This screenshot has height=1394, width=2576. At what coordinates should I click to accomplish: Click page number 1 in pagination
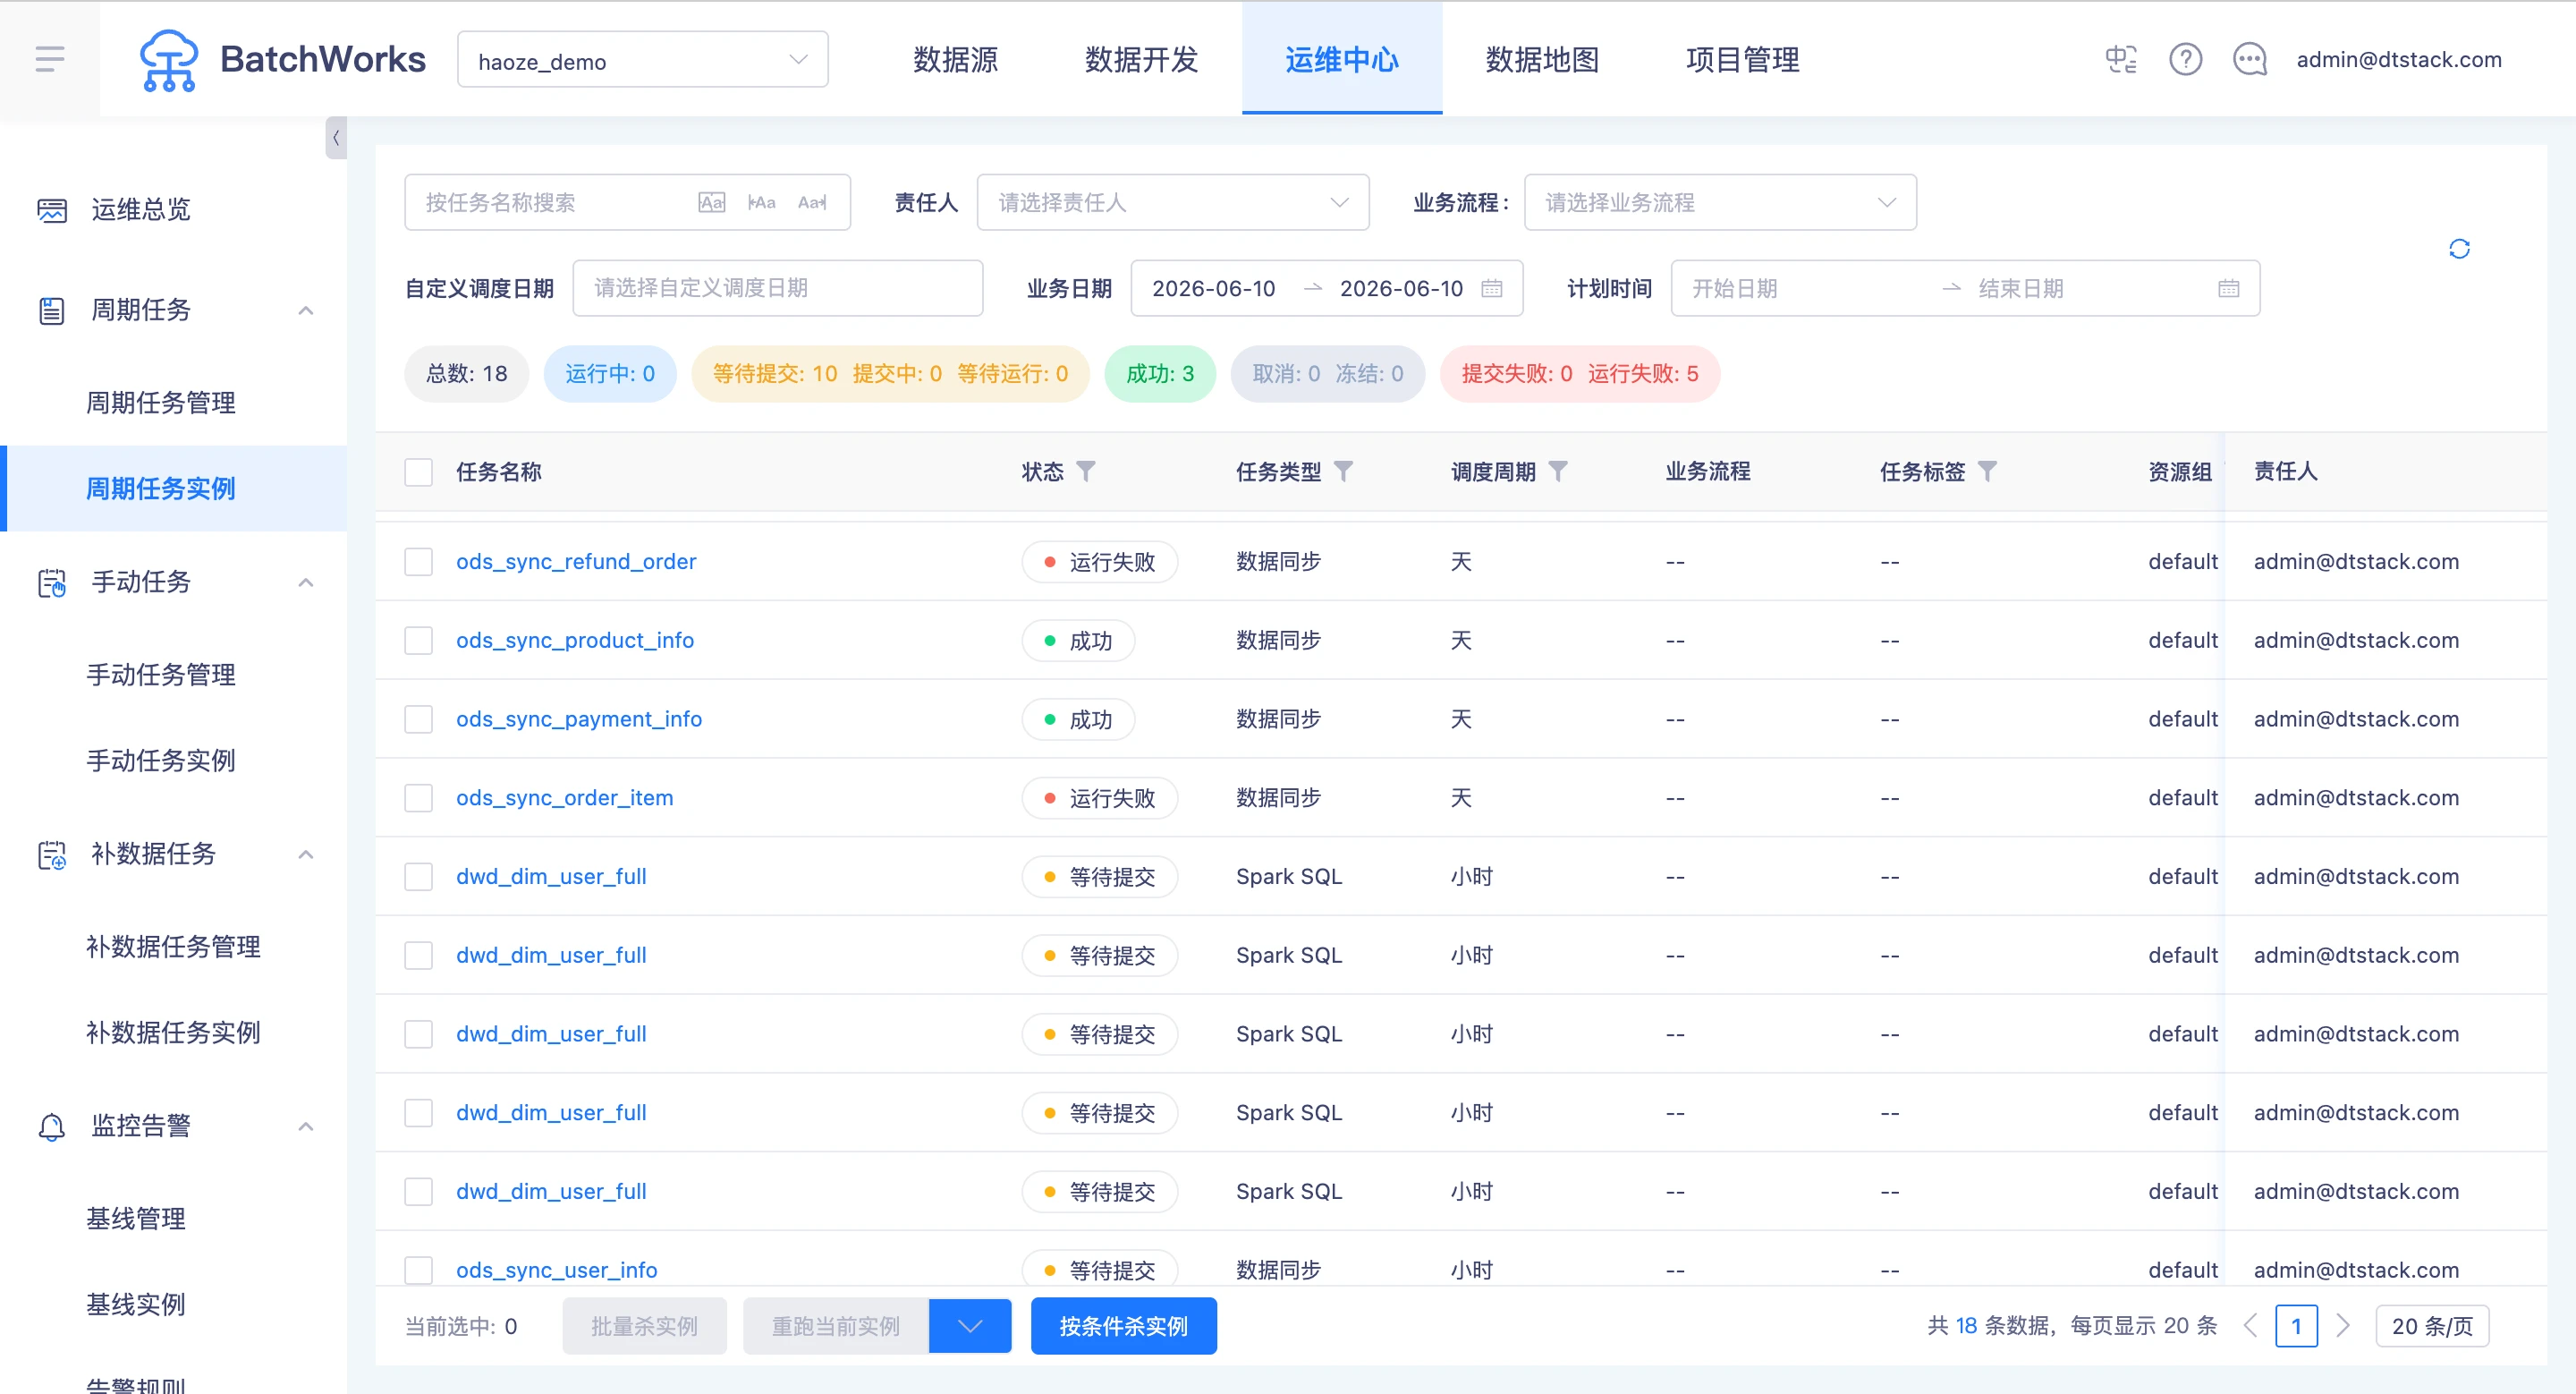coord(2295,1326)
